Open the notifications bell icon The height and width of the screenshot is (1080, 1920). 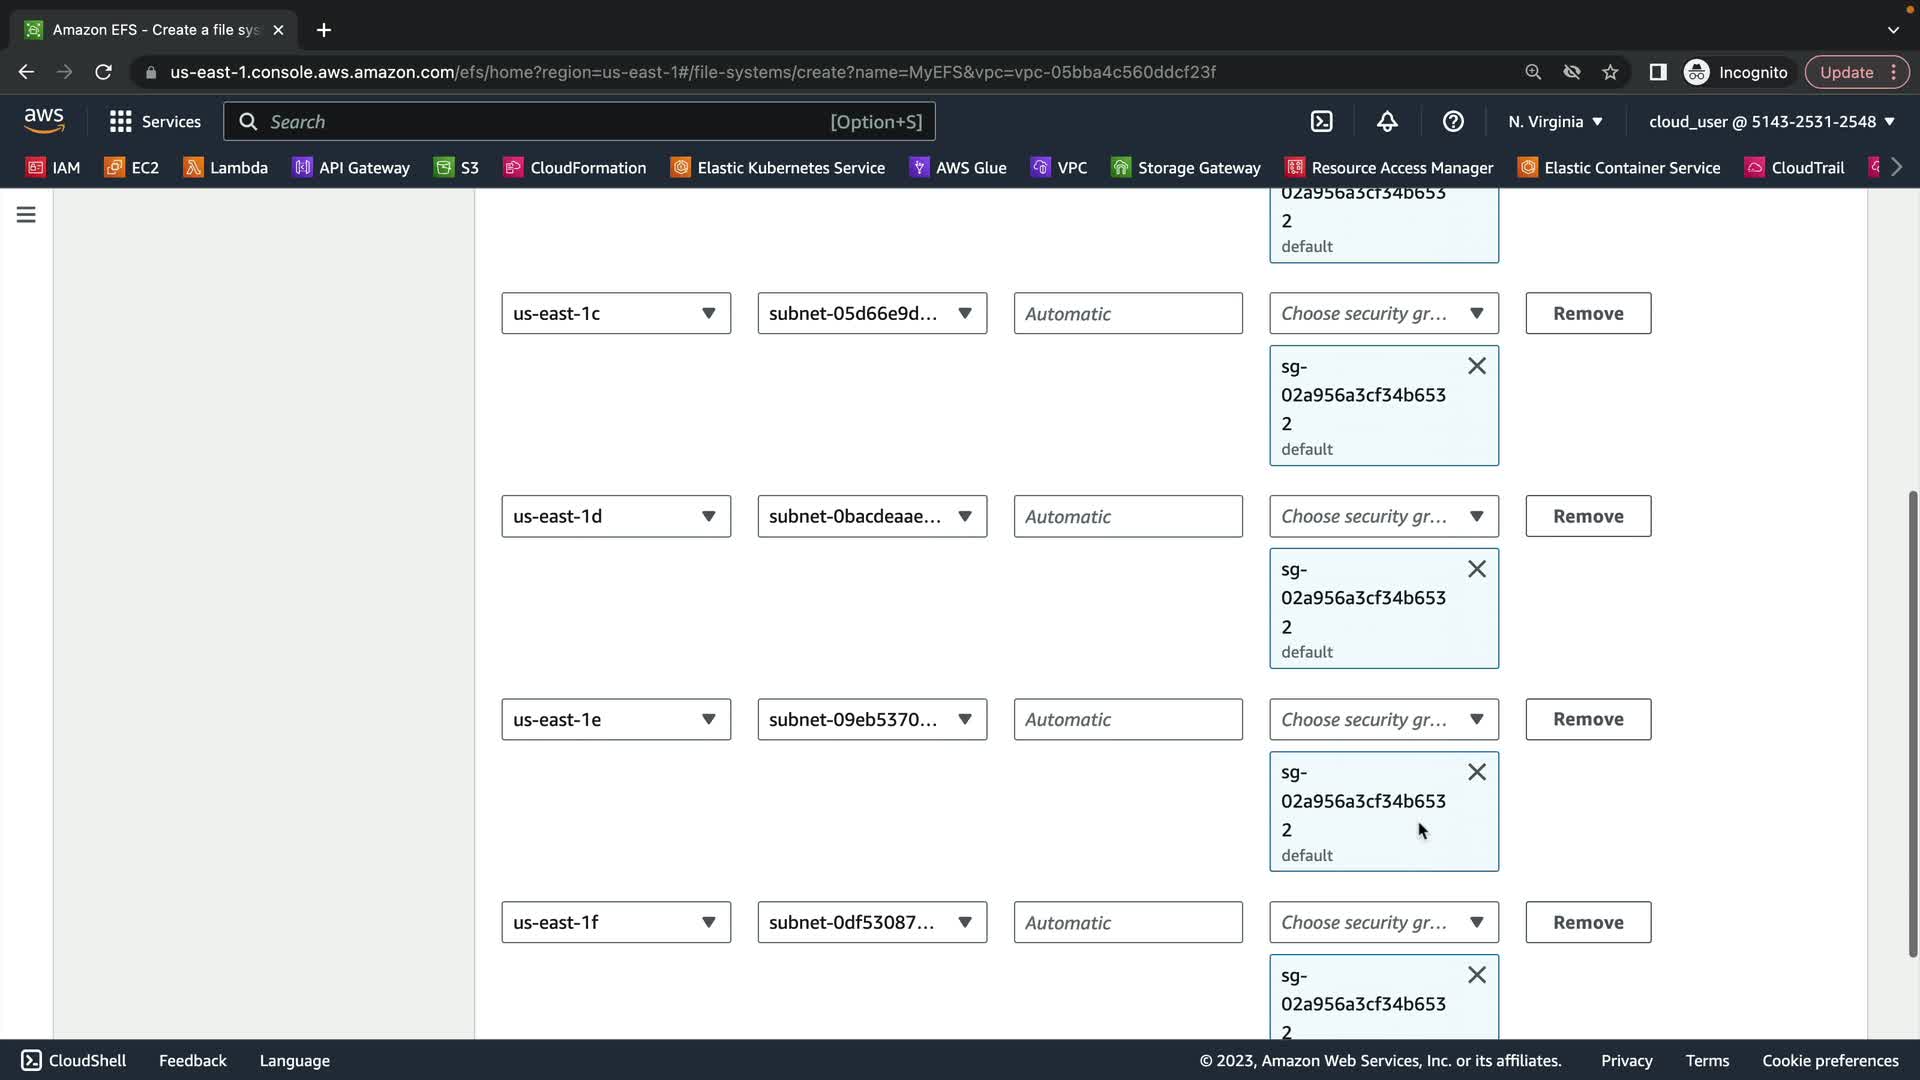[1387, 121]
